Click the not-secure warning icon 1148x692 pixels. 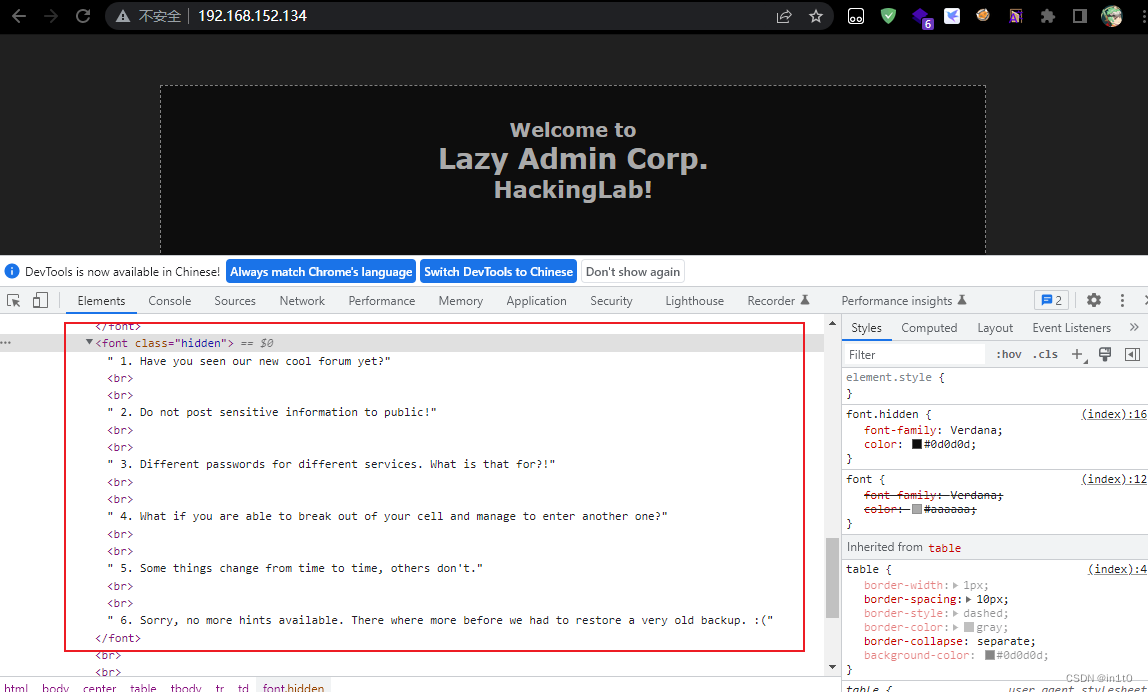pyautogui.click(x=123, y=16)
